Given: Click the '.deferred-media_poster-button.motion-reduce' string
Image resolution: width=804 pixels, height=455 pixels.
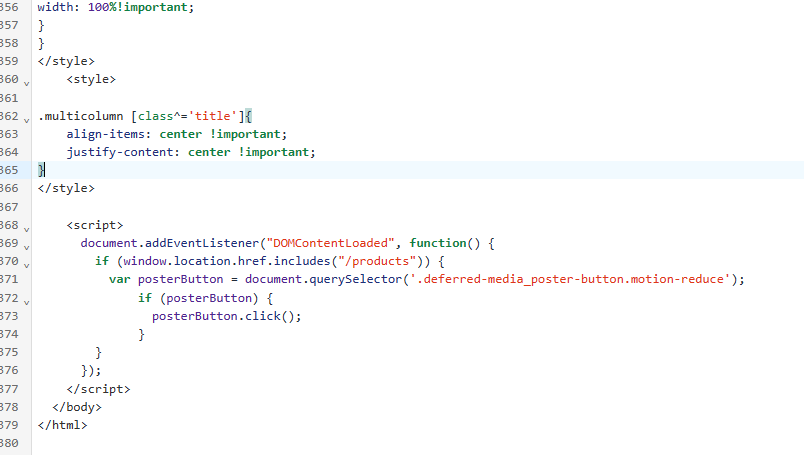Looking at the screenshot, I should pyautogui.click(x=570, y=279).
